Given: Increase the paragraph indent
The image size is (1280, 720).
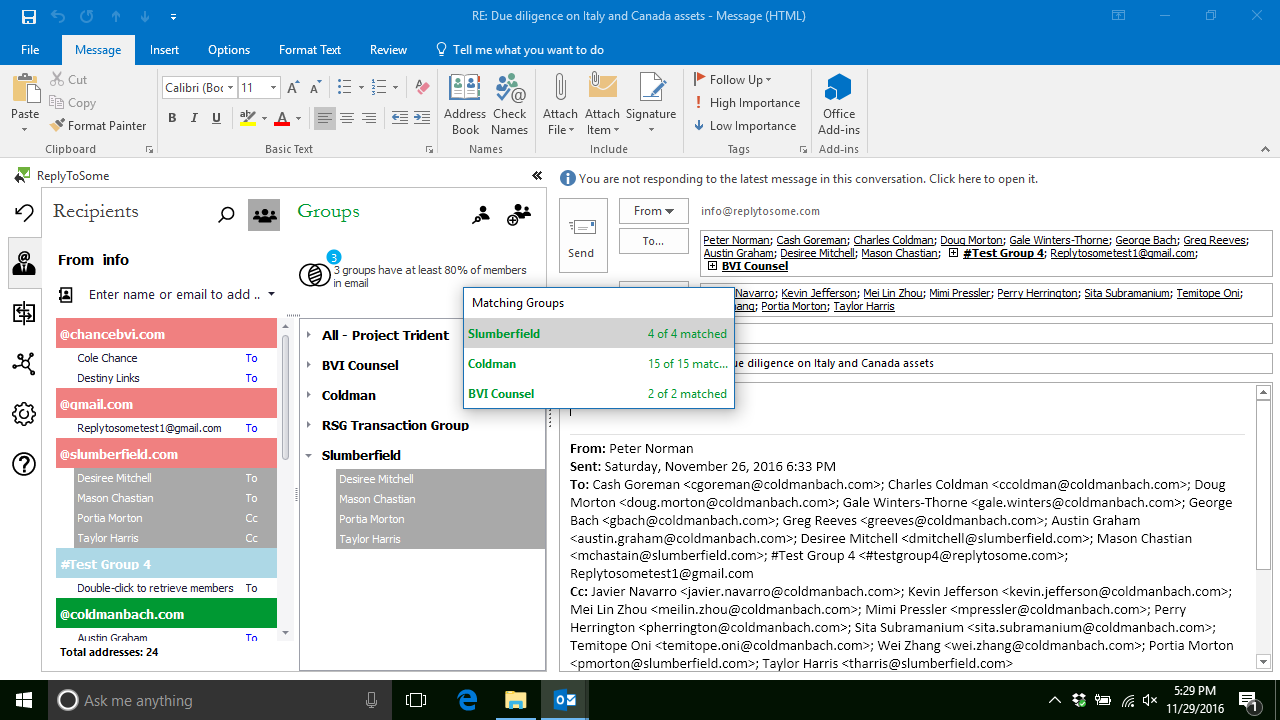Looking at the screenshot, I should pos(422,118).
